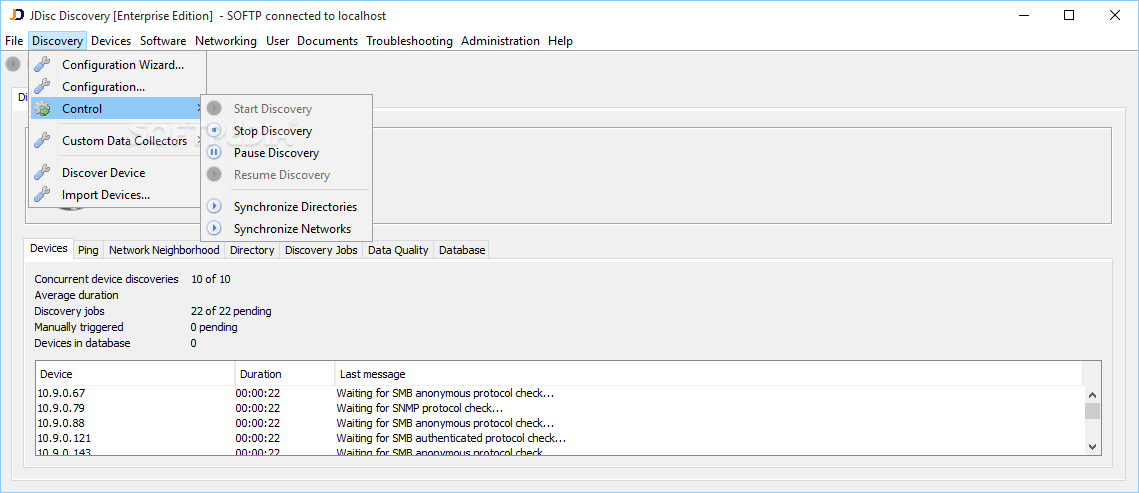
Task: Click the gray toolbar play button
Action: [13, 64]
